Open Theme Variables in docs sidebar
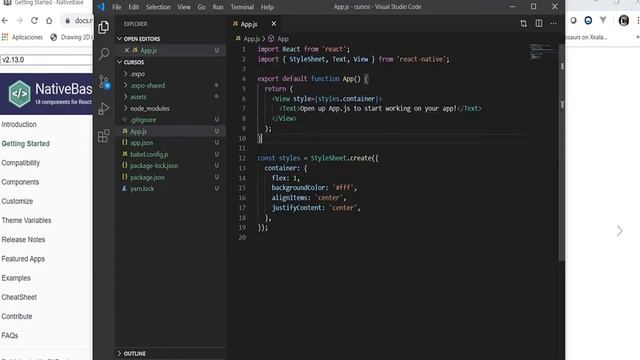 coord(26,220)
